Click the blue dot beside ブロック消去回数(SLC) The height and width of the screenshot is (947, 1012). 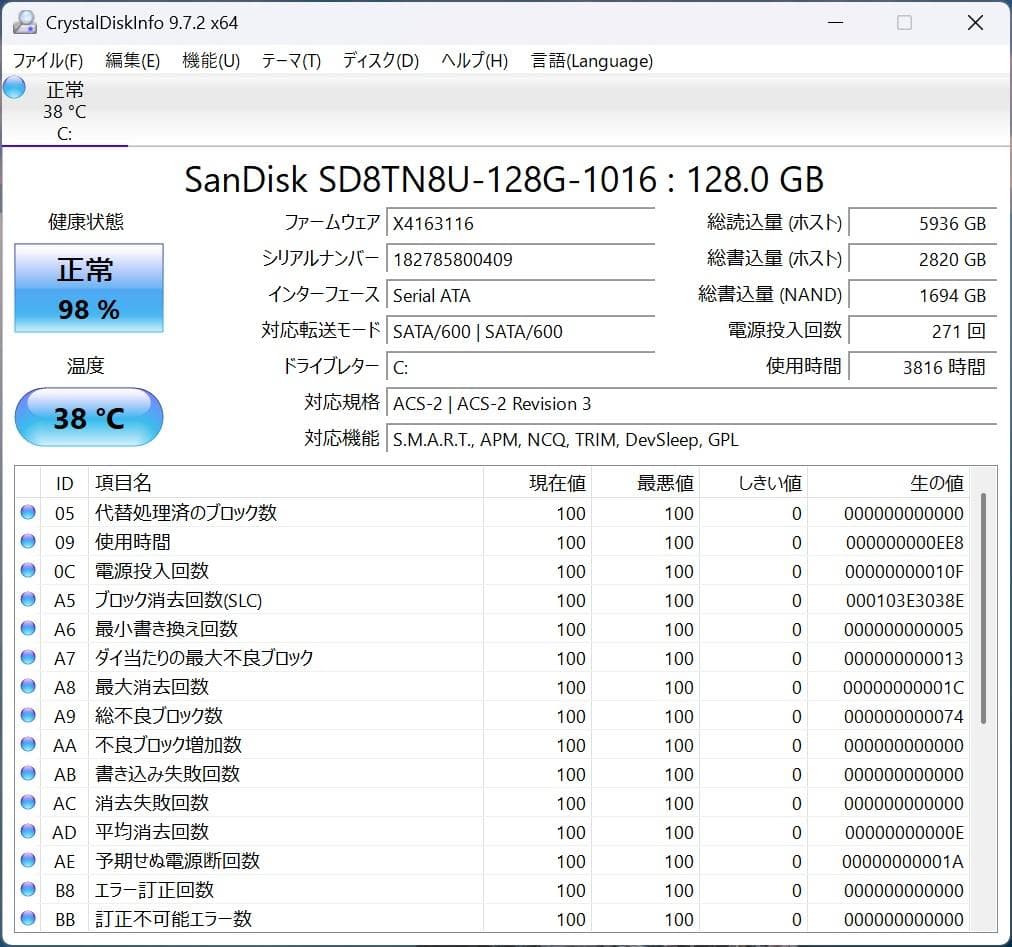pos(29,600)
